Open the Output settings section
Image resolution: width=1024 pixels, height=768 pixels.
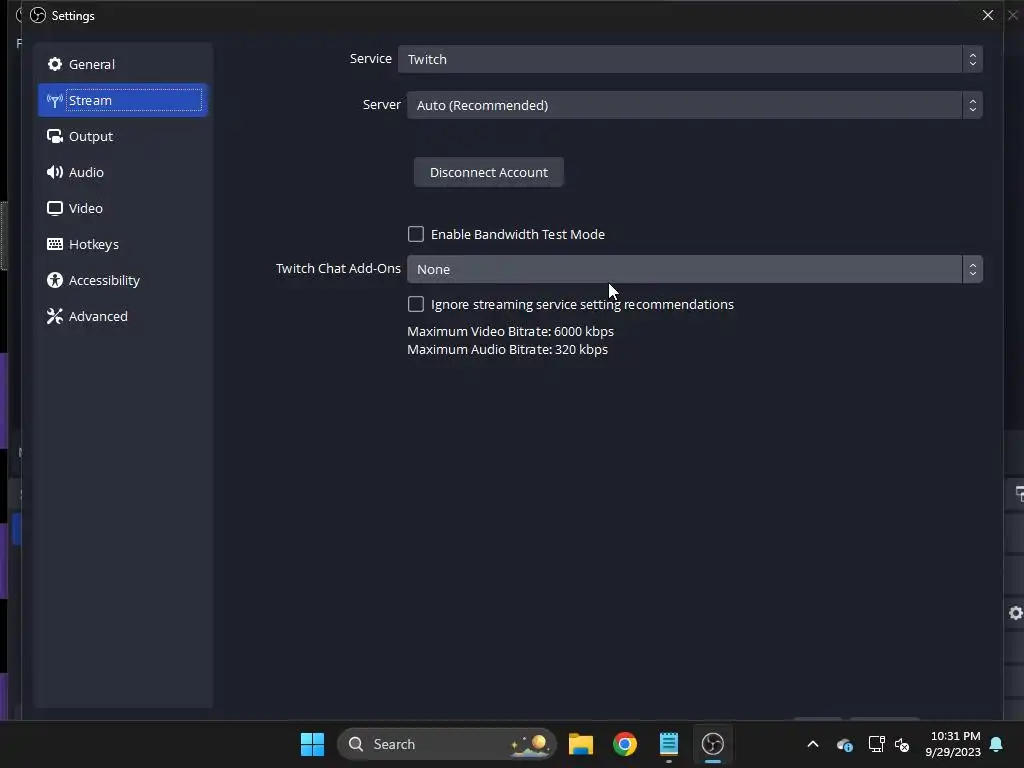[x=123, y=136]
